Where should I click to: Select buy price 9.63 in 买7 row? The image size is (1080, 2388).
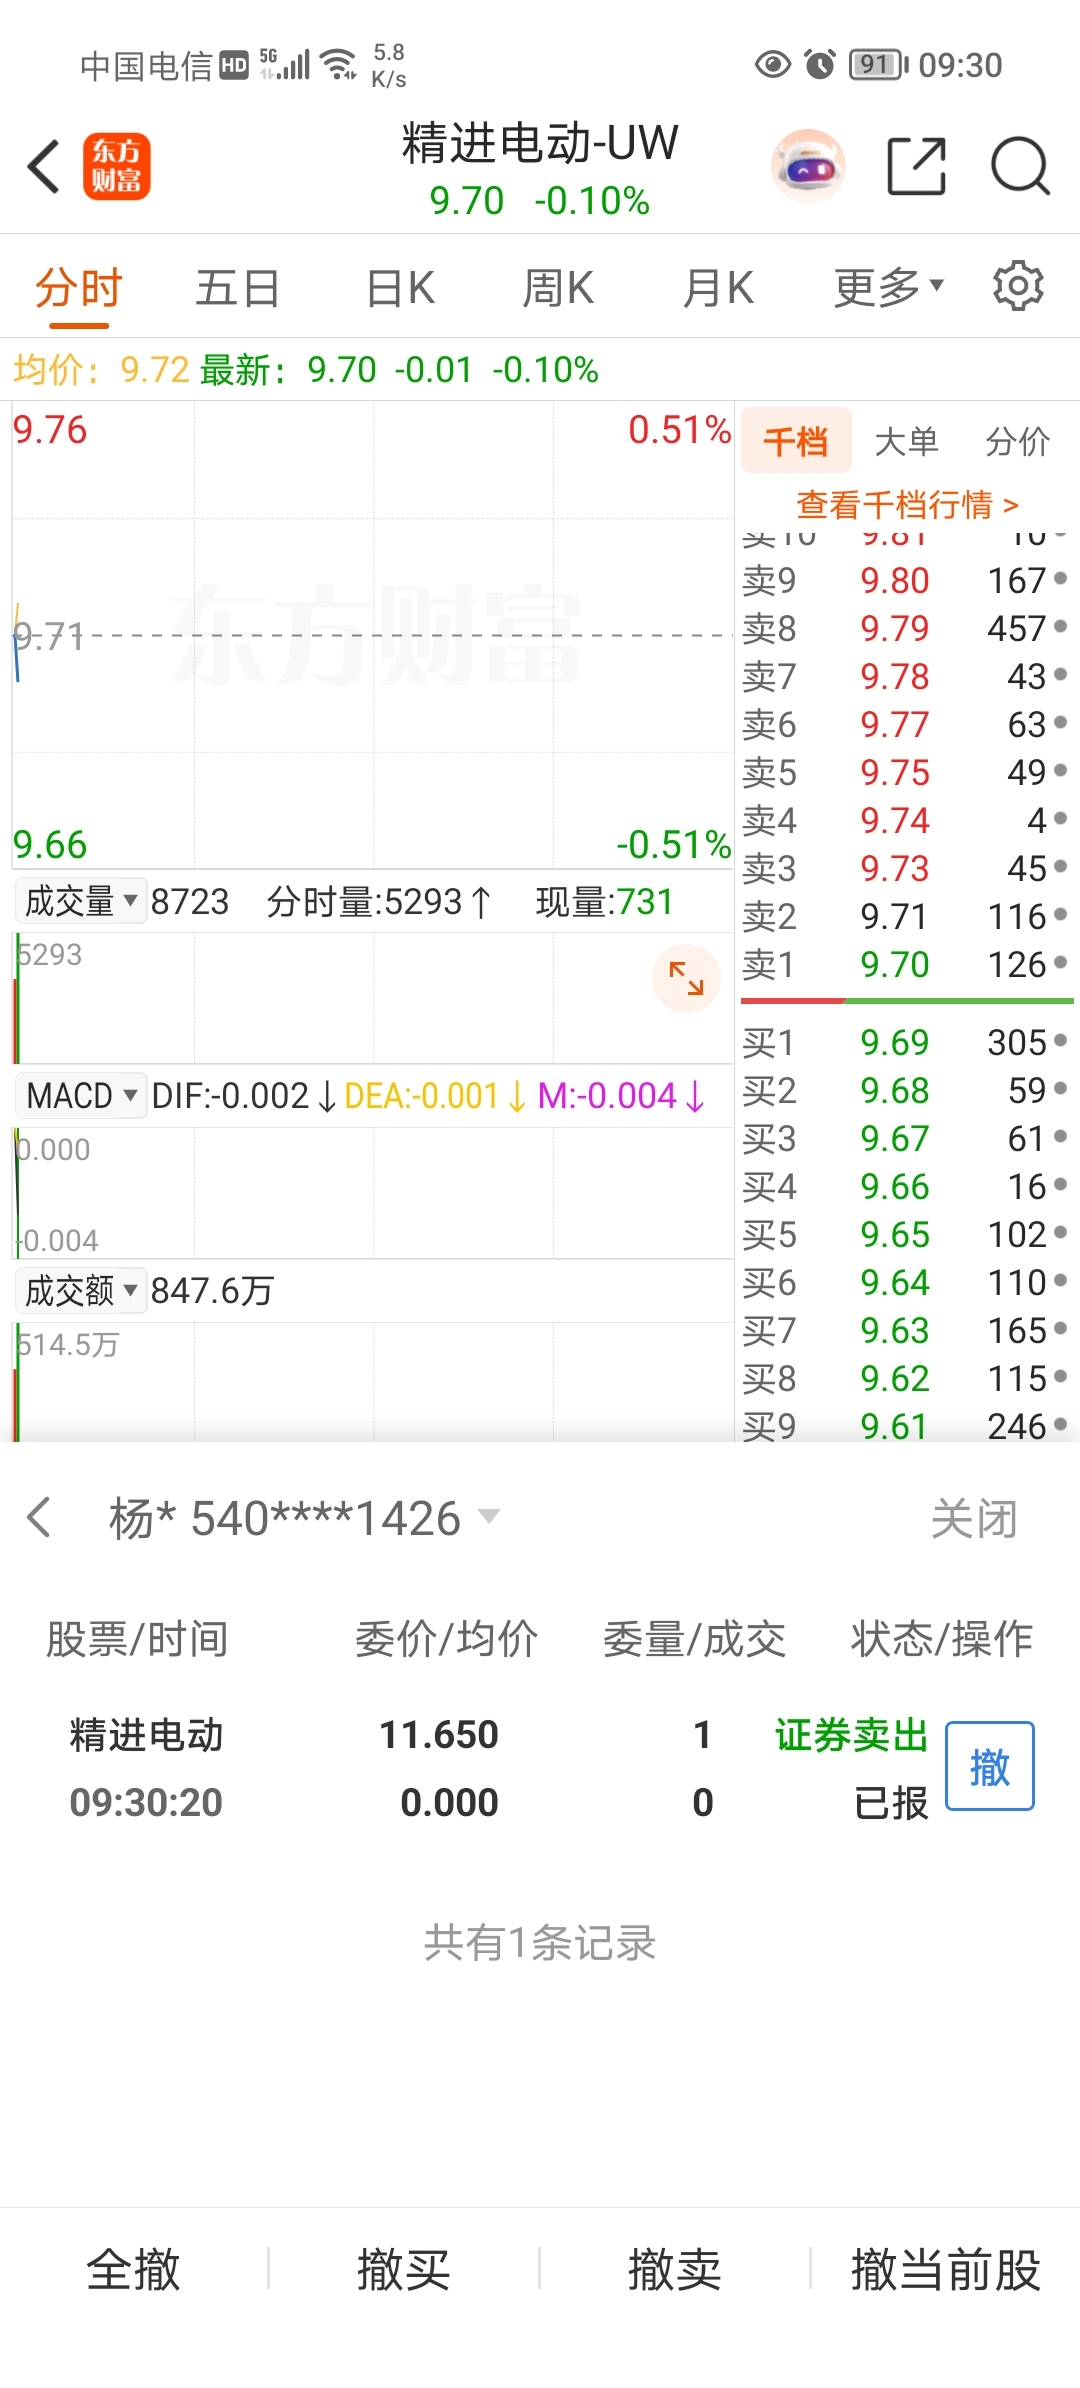[895, 1330]
